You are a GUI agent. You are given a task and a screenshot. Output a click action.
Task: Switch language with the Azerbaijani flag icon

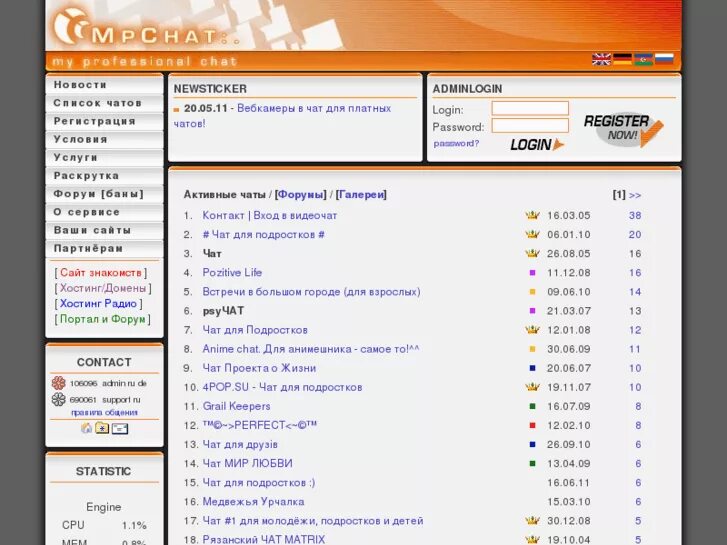644,59
